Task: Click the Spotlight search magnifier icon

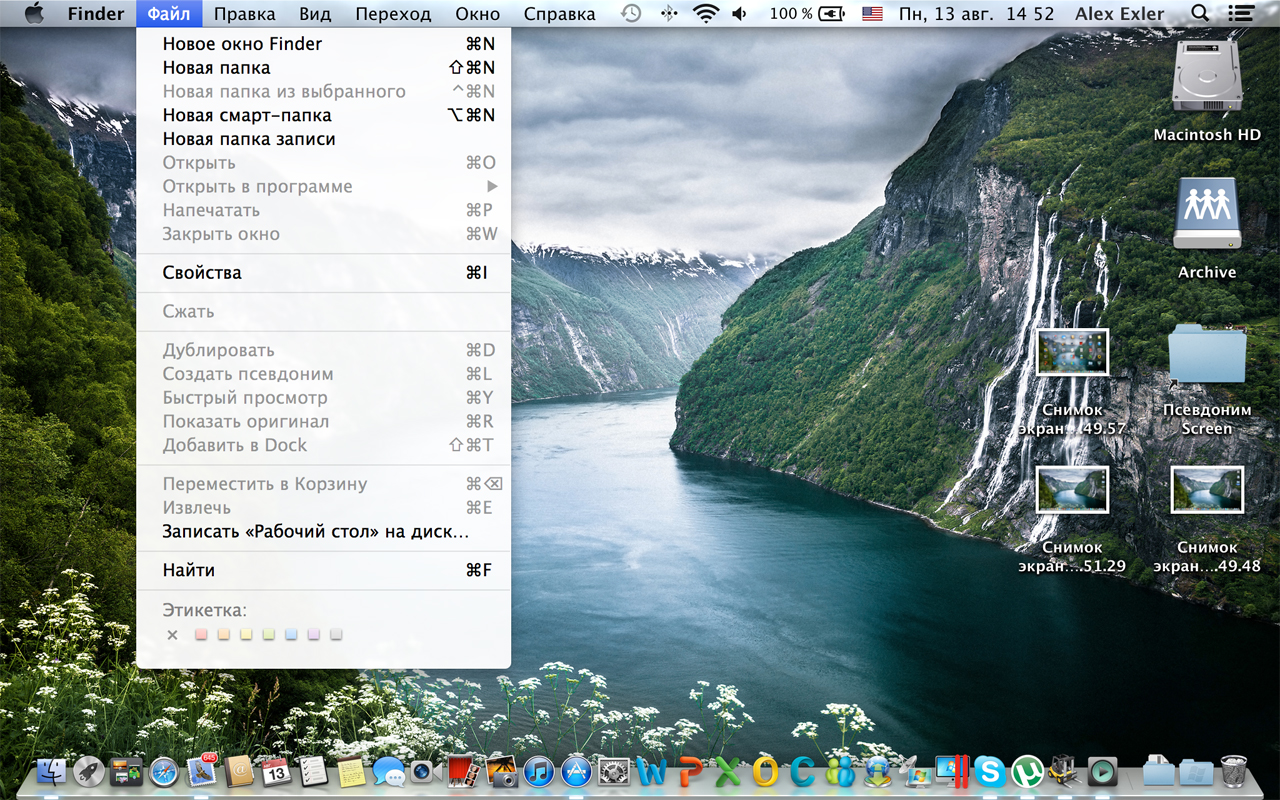Action: pos(1200,14)
